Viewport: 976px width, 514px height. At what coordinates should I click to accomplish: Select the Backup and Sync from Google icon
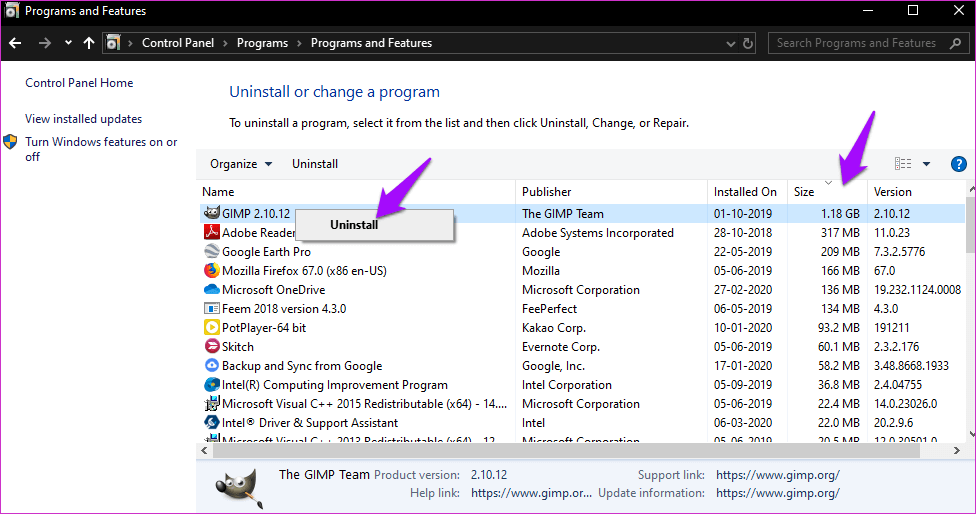[212, 365]
